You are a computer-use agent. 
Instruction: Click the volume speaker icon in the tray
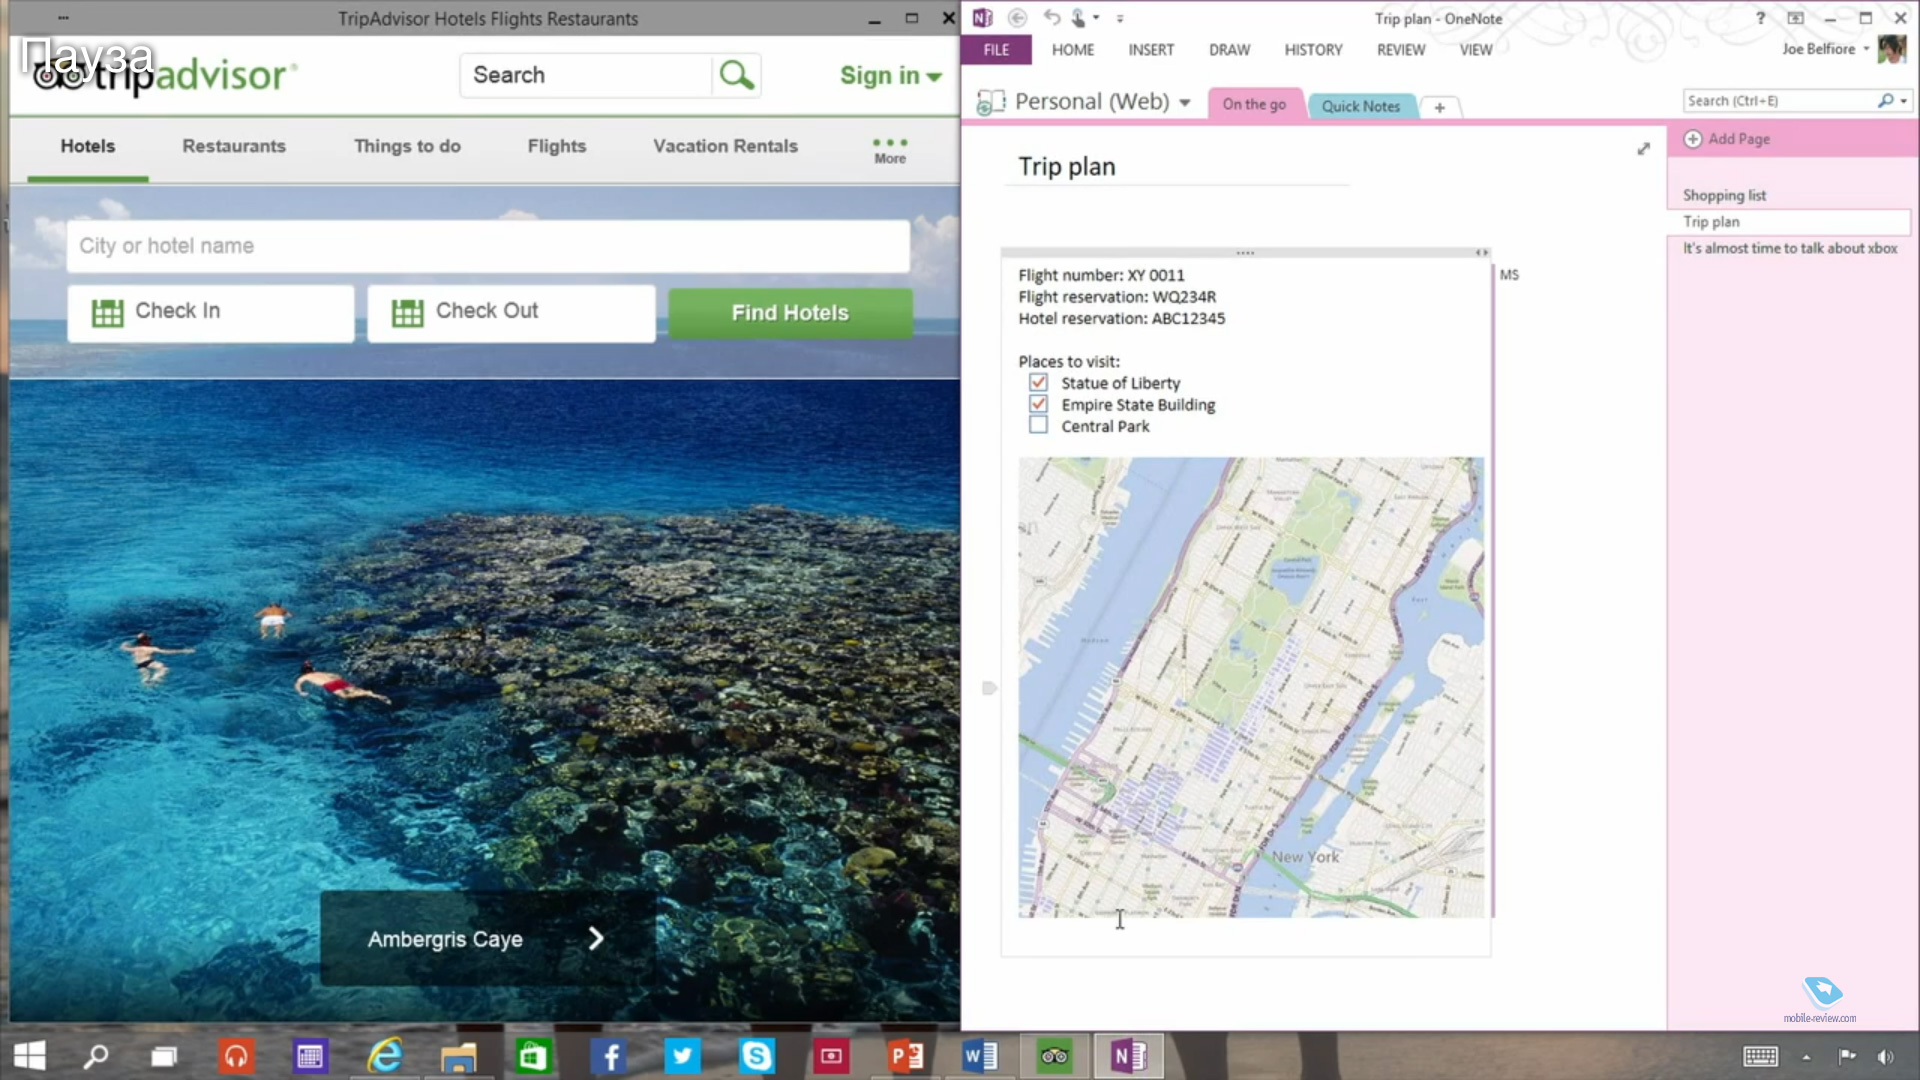click(1885, 1056)
